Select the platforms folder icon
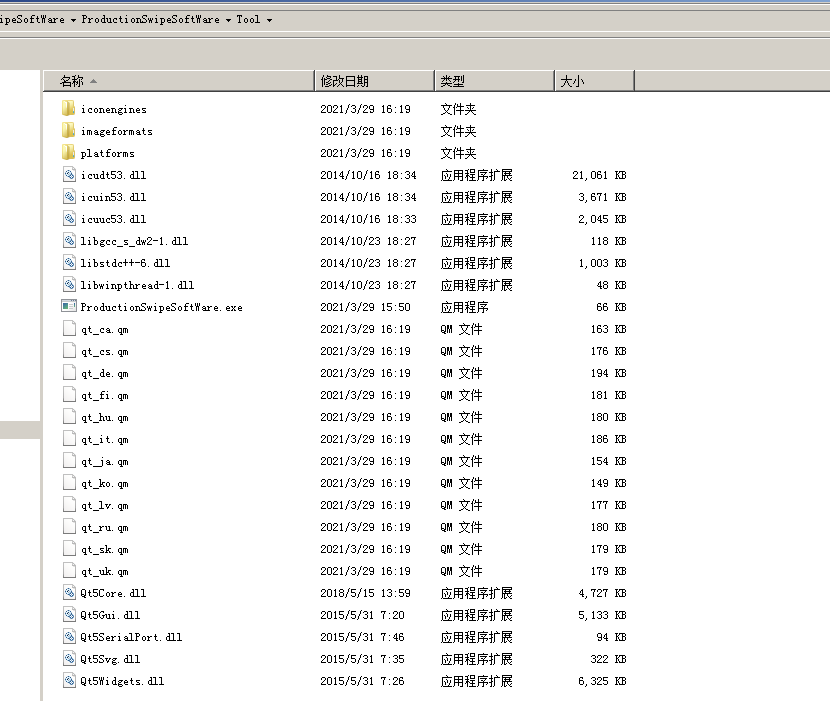The image size is (830, 701). [x=68, y=152]
